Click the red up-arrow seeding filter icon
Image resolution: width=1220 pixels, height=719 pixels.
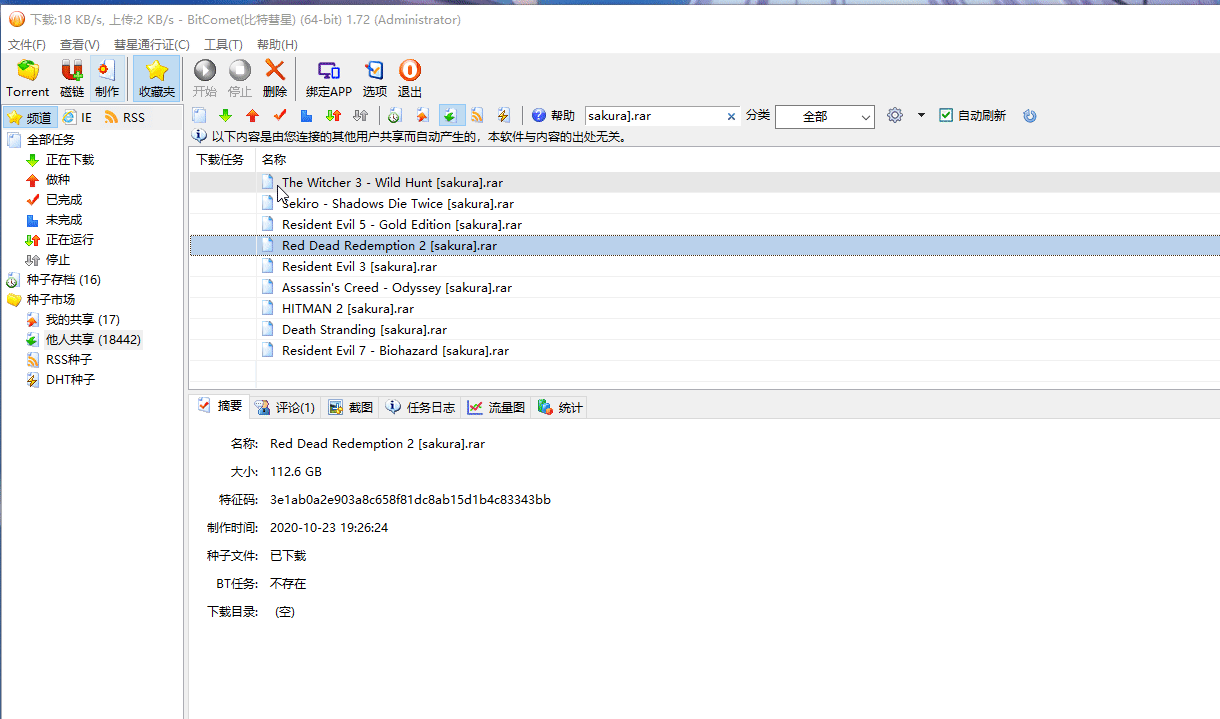pyautogui.click(x=252, y=116)
